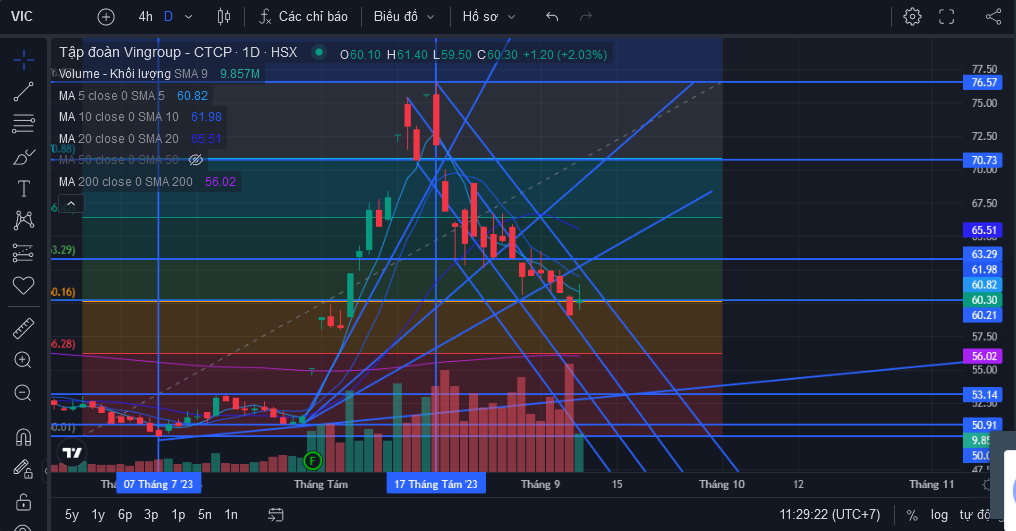
Task: Click the 76.57 price label
Action: [x=984, y=82]
